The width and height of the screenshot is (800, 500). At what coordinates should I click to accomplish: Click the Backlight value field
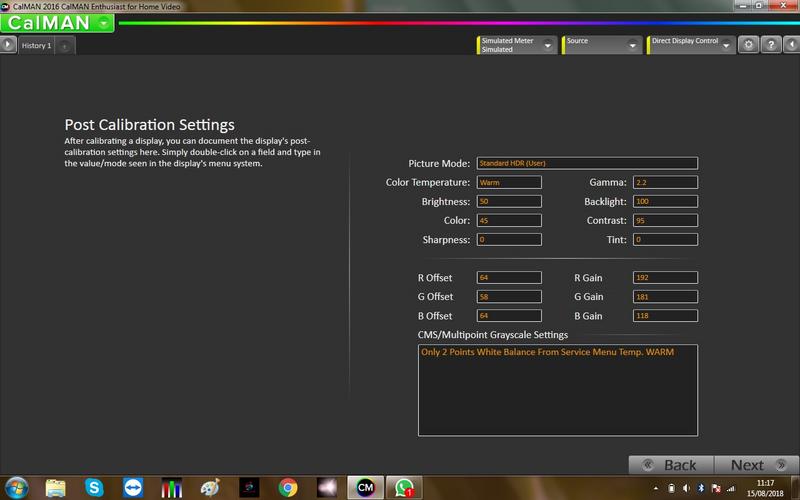tap(665, 202)
